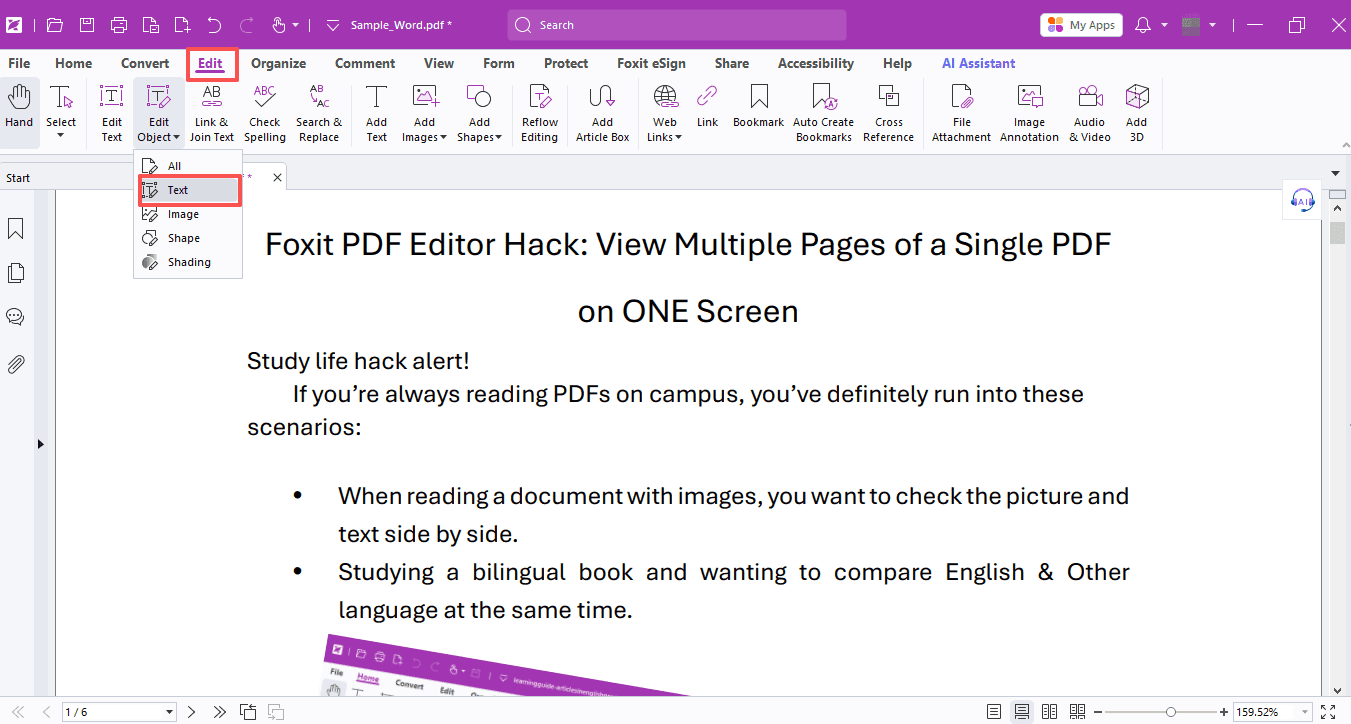
Task: Activate the Edit Text tool
Action: tap(112, 113)
